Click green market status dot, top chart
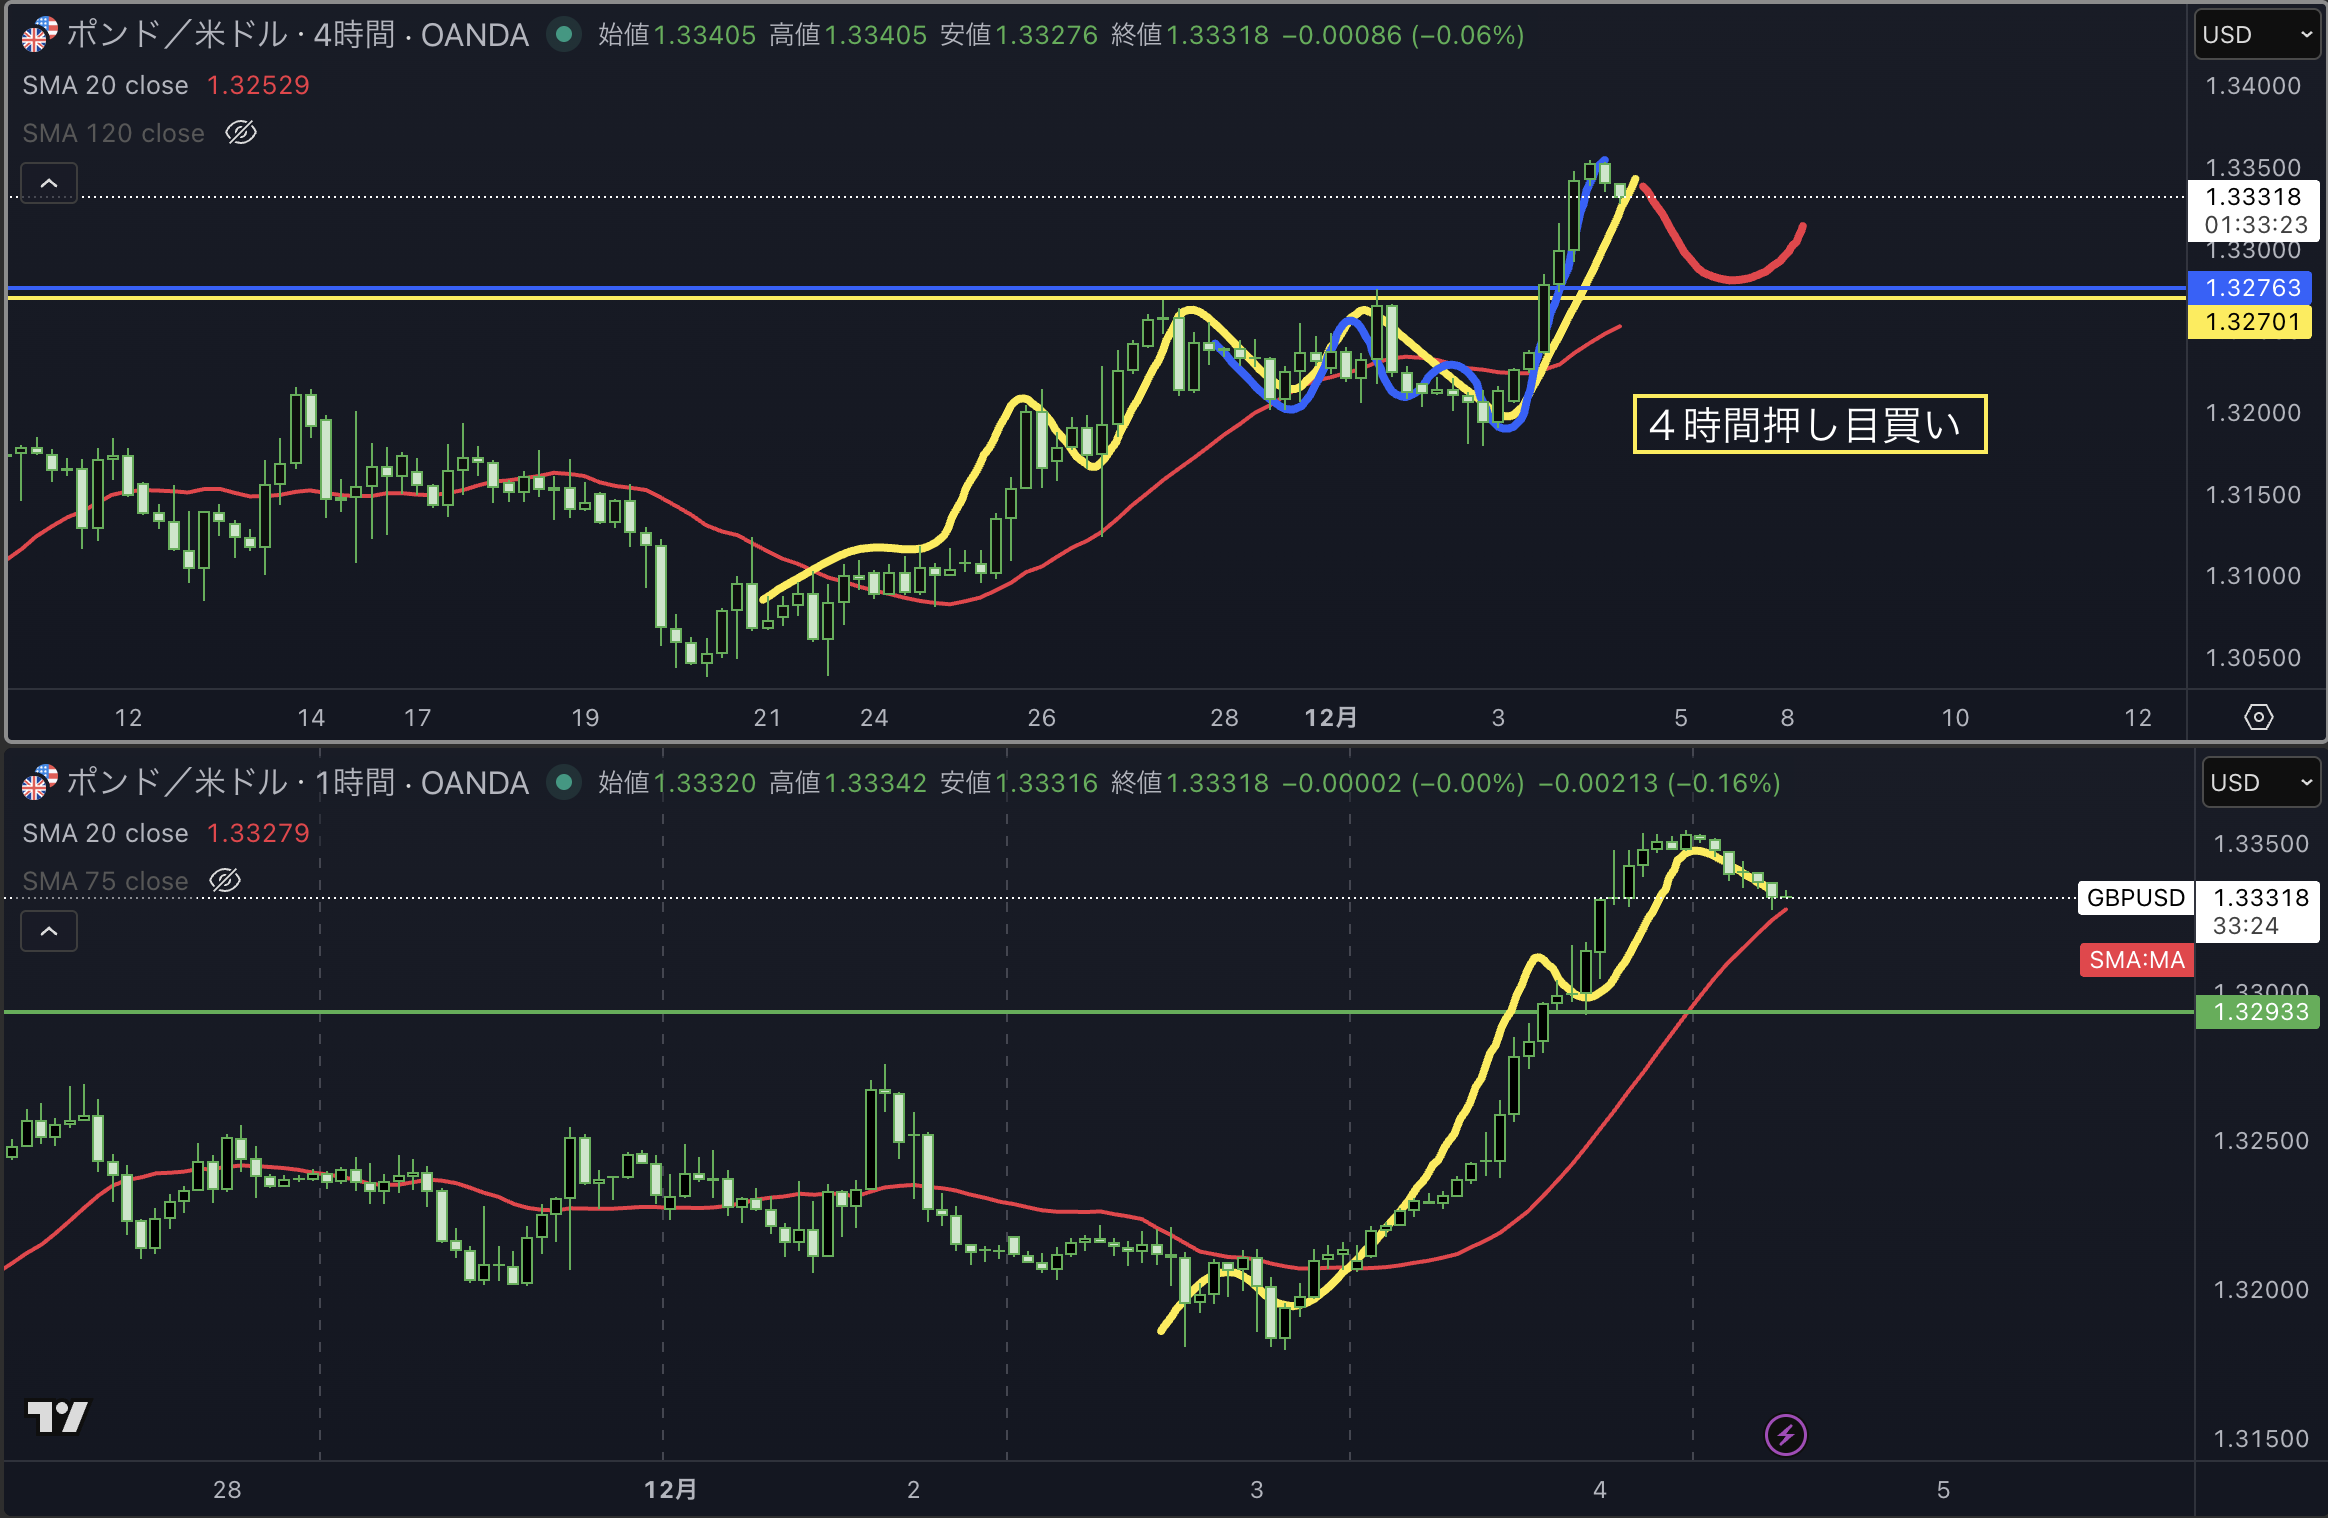The height and width of the screenshot is (1518, 2328). coord(564,35)
